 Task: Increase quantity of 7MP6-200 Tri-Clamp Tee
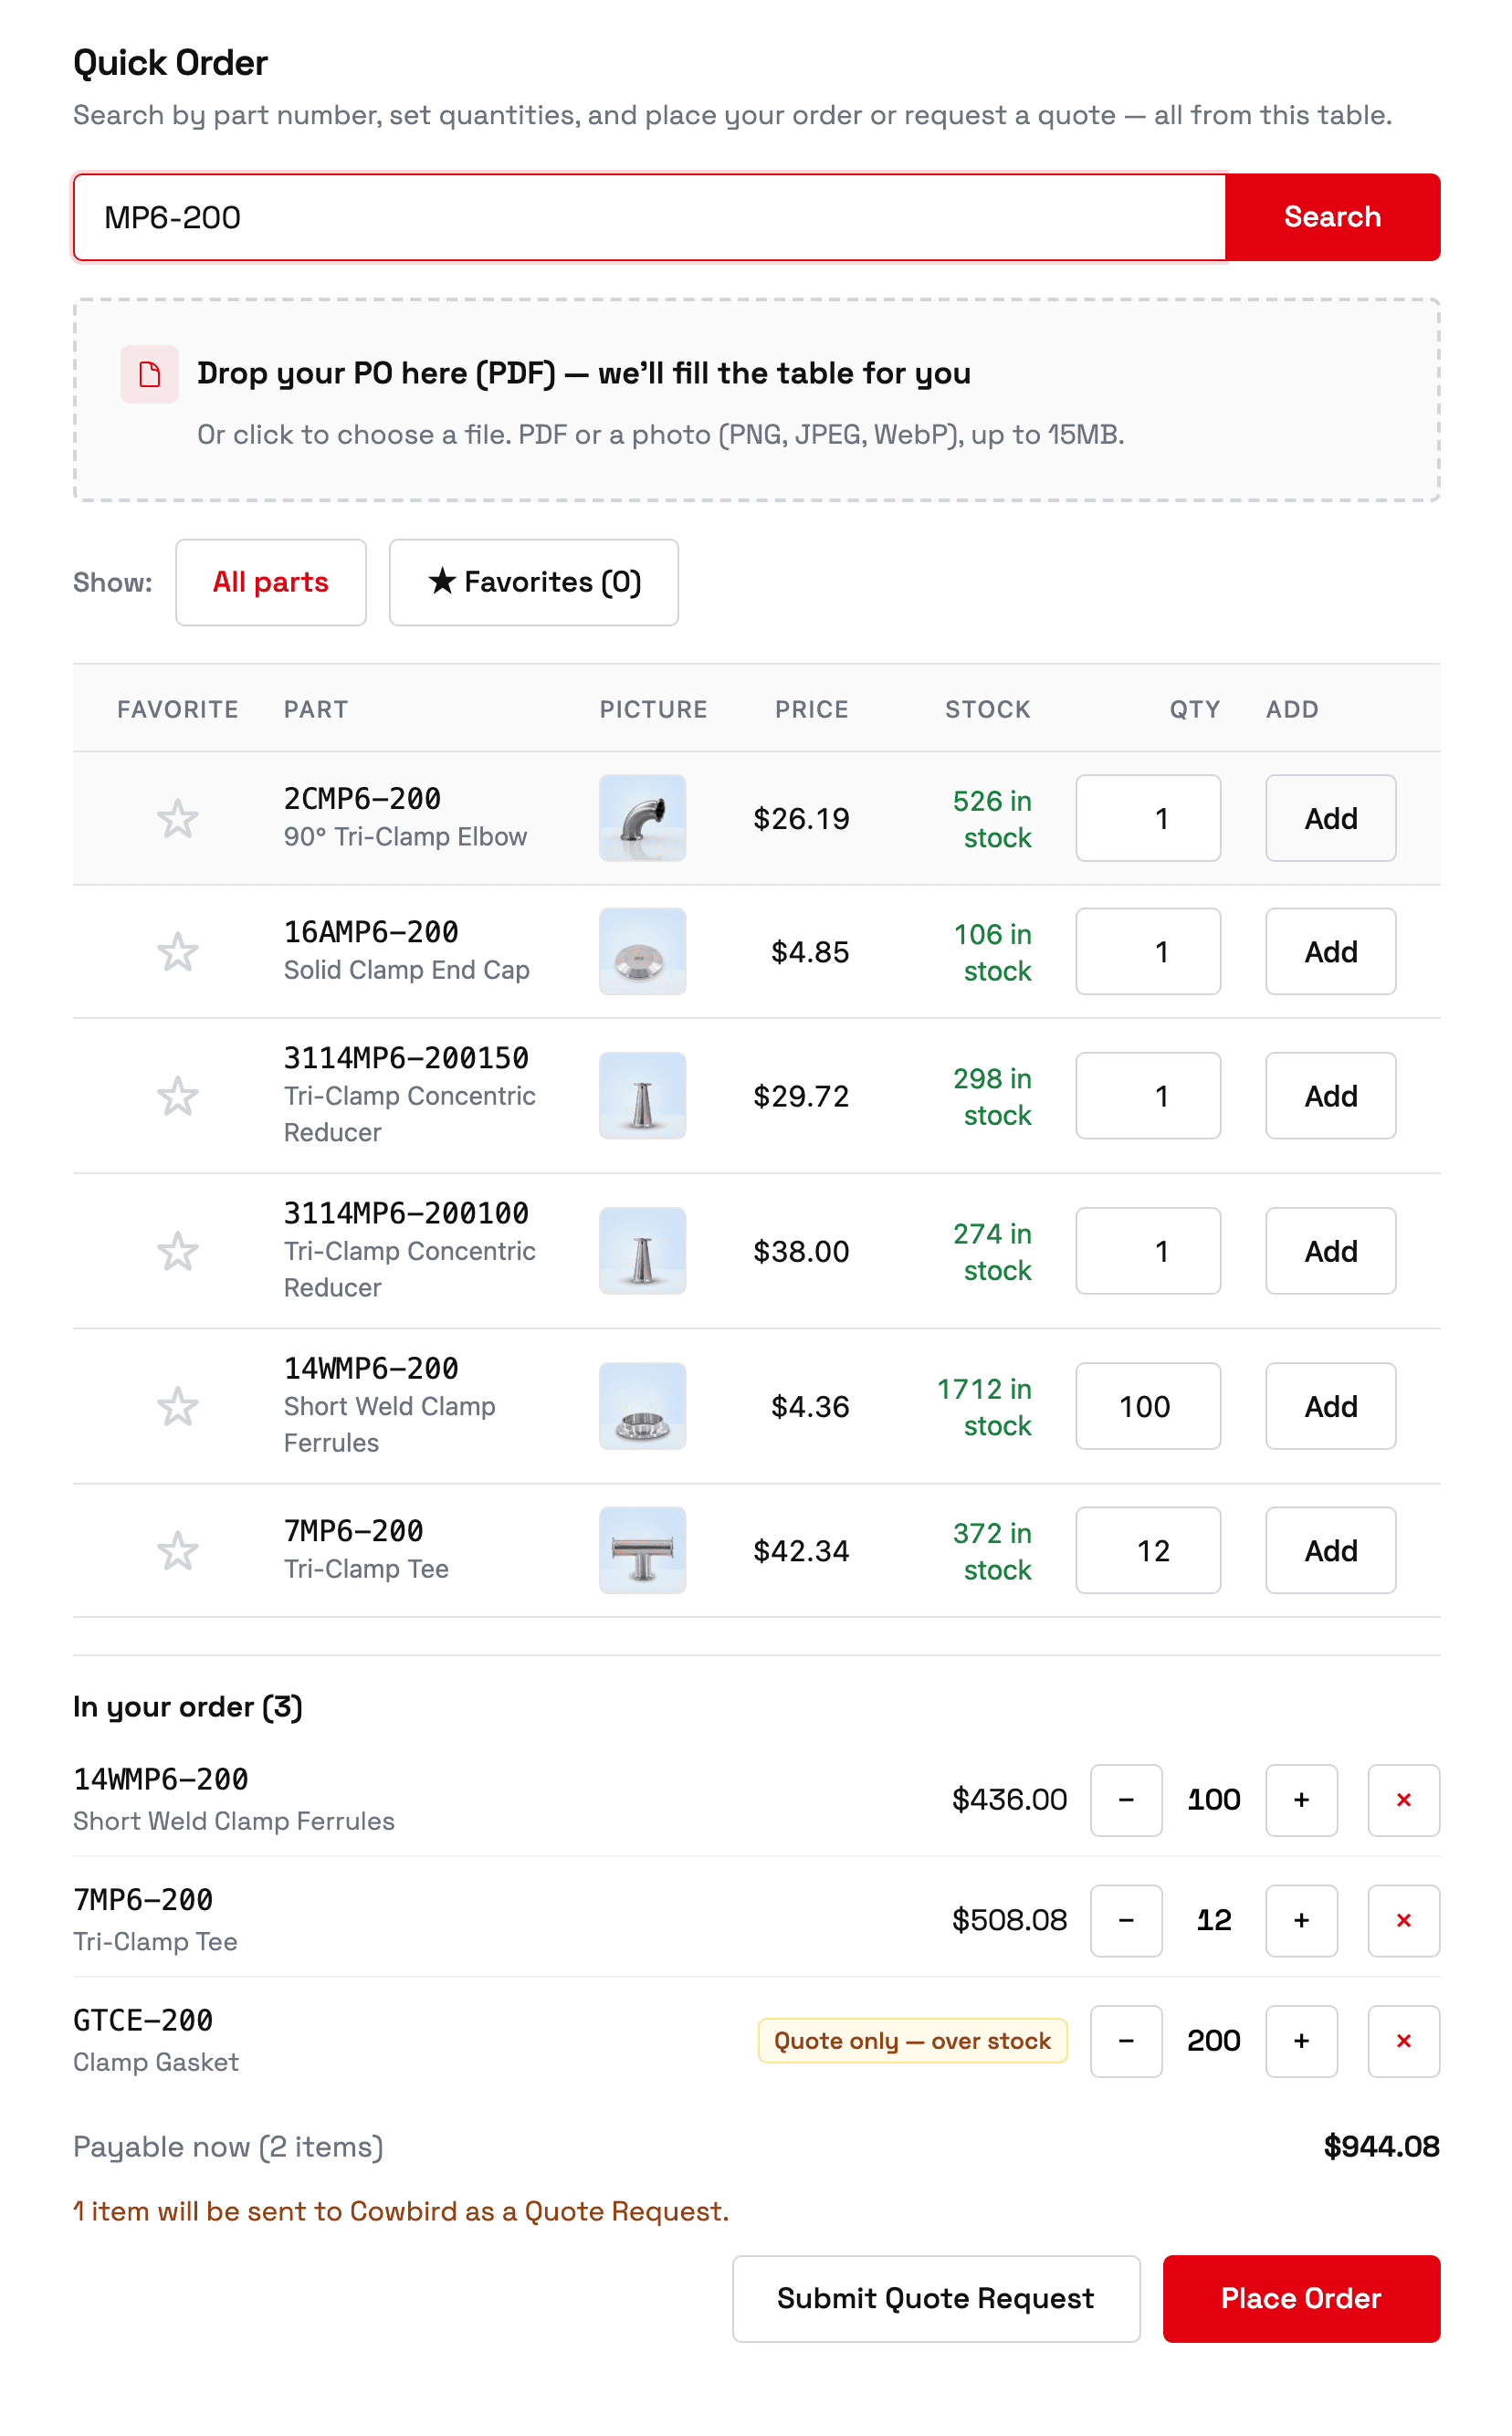[1301, 1919]
